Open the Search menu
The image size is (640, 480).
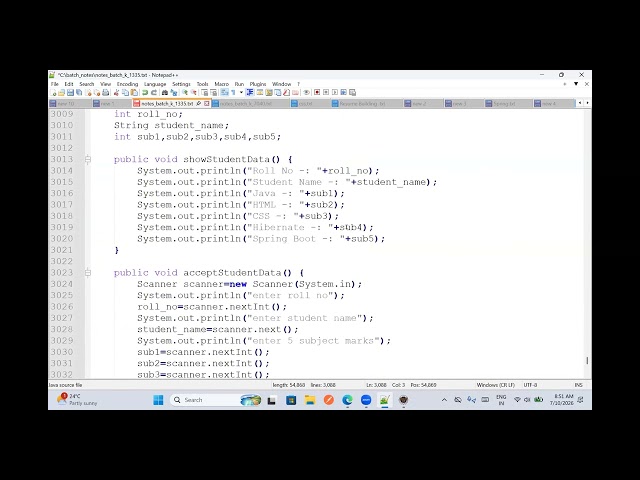pyautogui.click(x=87, y=84)
